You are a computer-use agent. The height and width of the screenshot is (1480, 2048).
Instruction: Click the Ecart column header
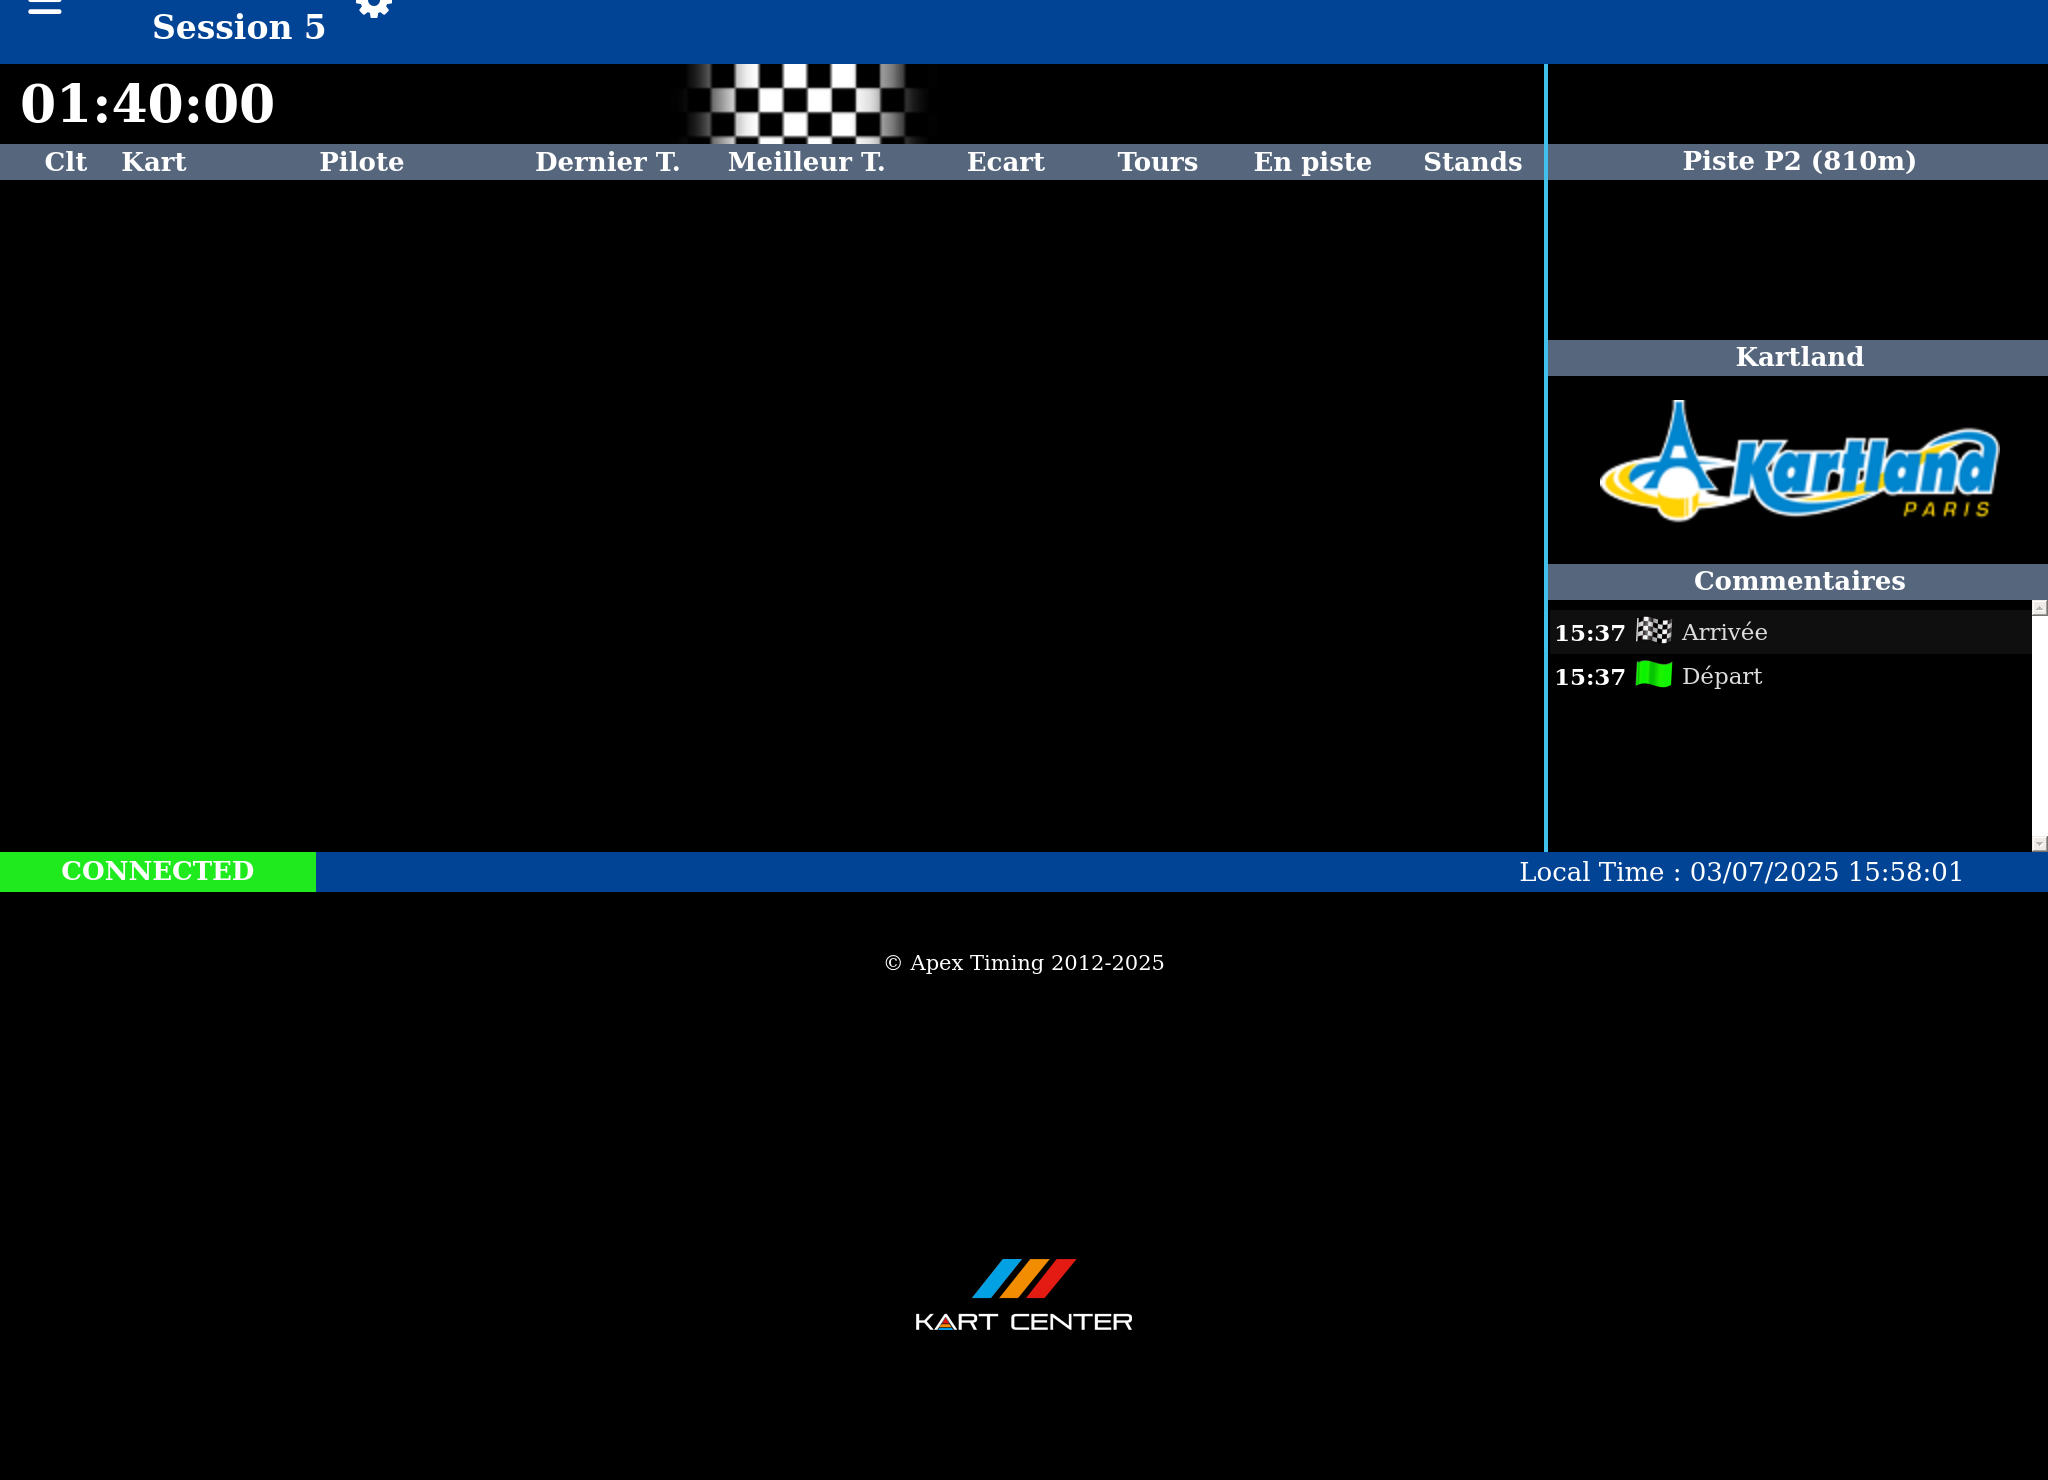click(x=1005, y=162)
